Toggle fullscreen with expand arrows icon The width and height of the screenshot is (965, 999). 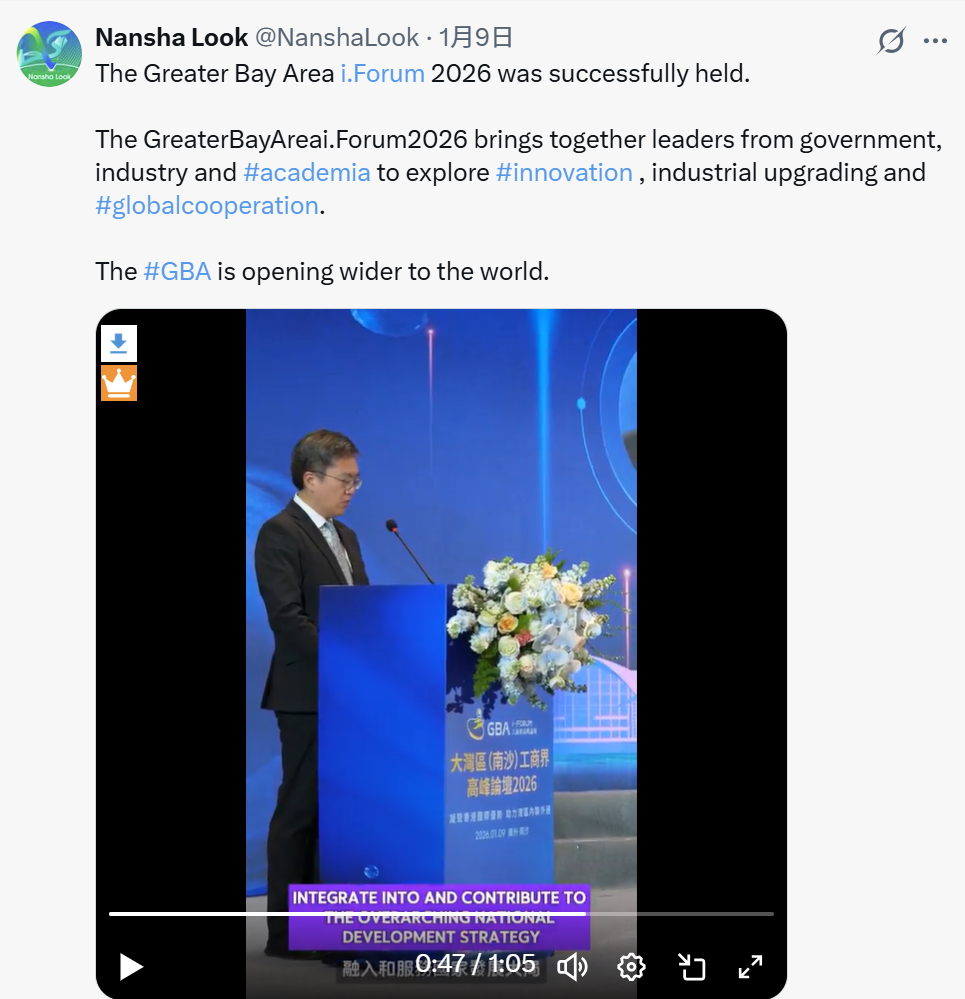click(x=750, y=967)
